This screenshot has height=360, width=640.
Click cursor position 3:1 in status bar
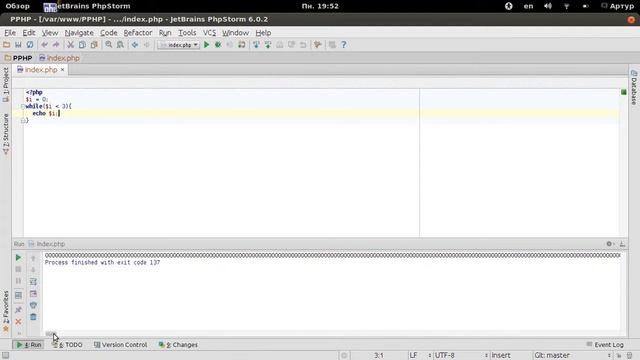point(379,356)
